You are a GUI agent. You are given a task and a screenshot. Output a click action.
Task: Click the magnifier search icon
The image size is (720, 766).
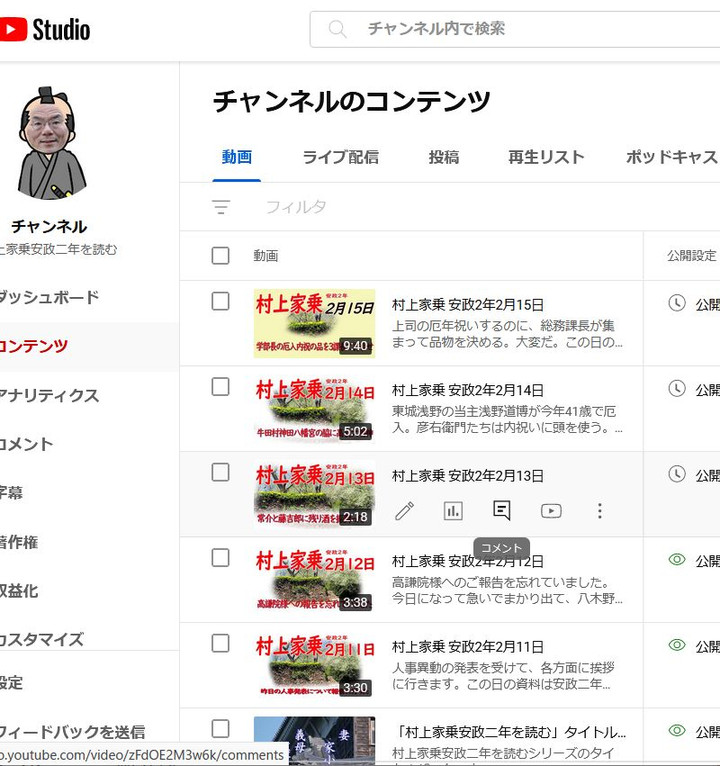[338, 29]
